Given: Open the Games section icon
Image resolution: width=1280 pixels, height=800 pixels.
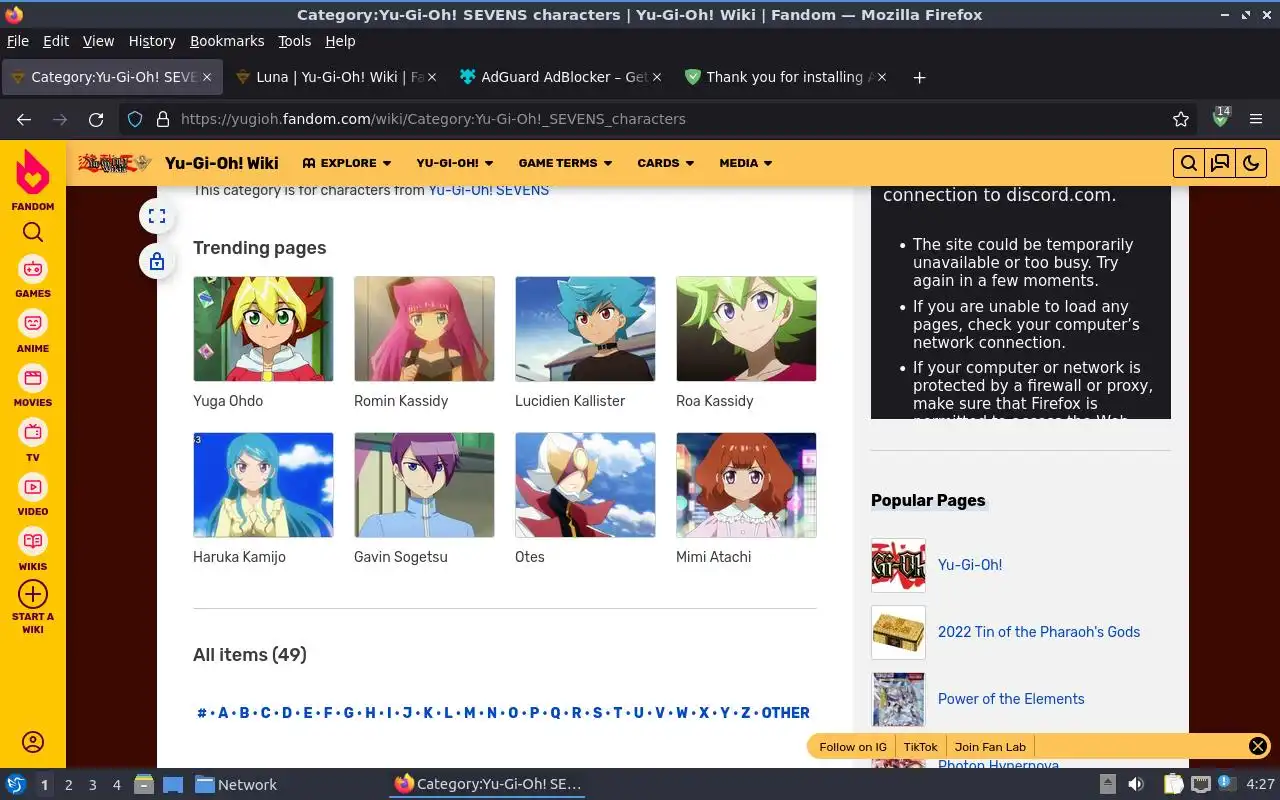Looking at the screenshot, I should [33, 269].
